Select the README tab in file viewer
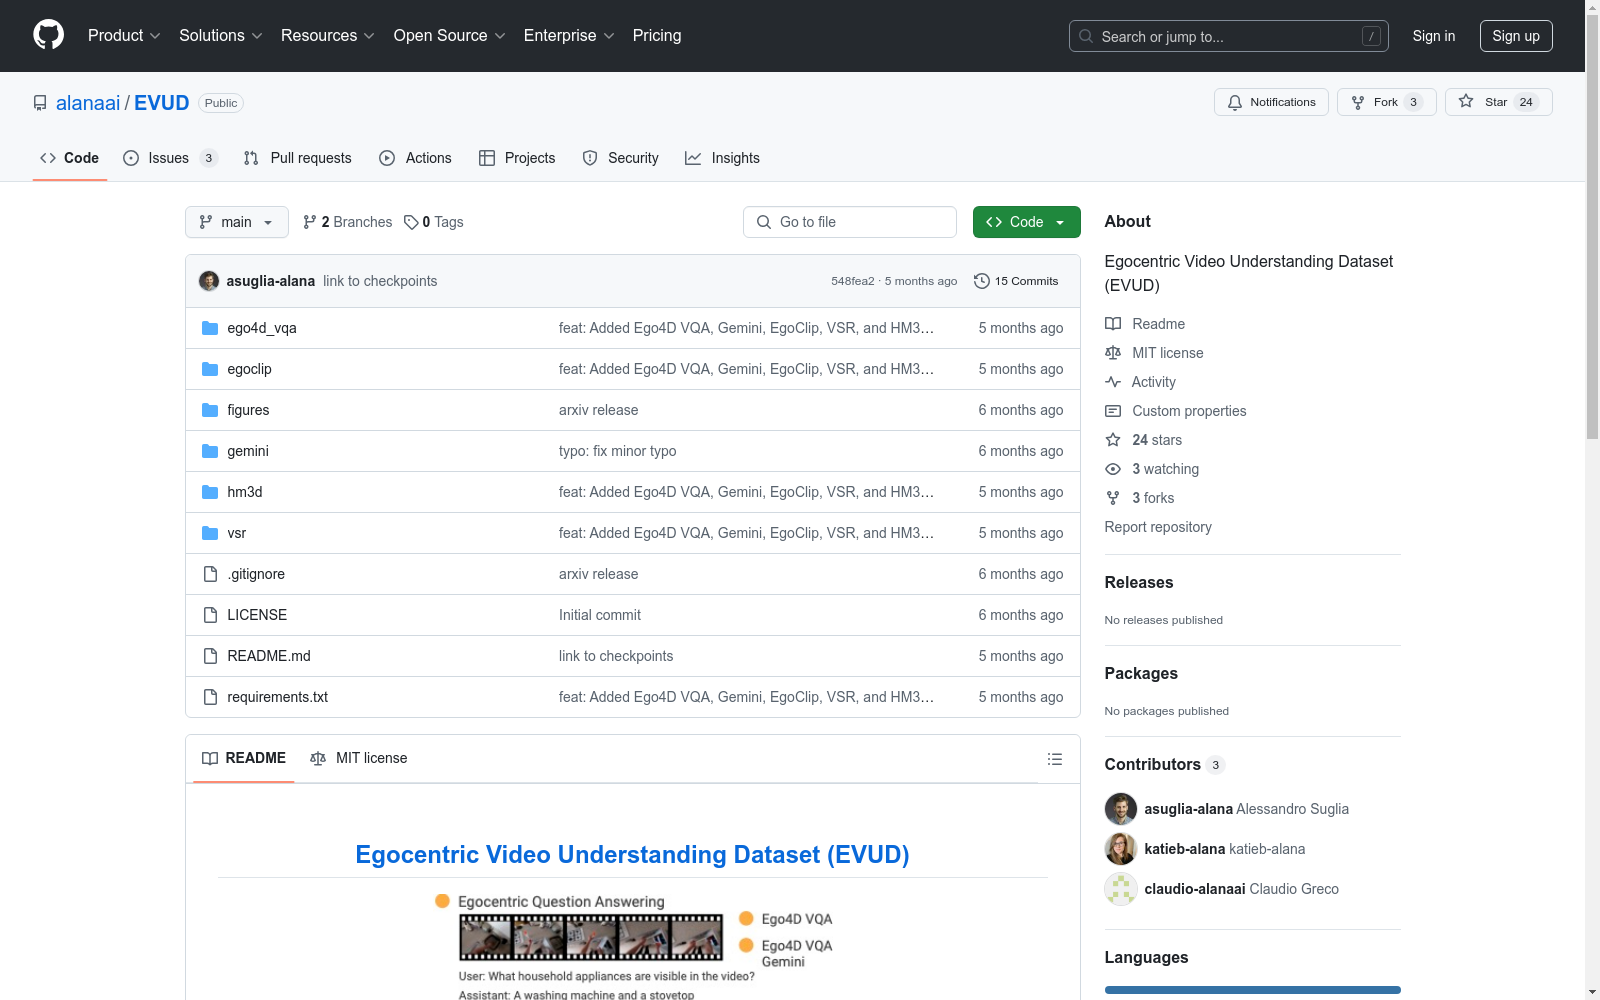The image size is (1600, 1000). click(244, 758)
